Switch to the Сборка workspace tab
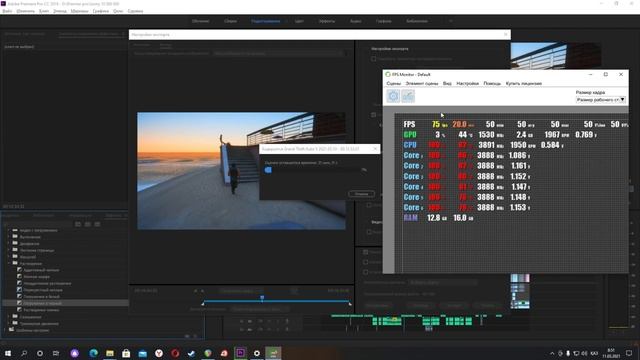This screenshot has height=360, width=640. pos(231,21)
